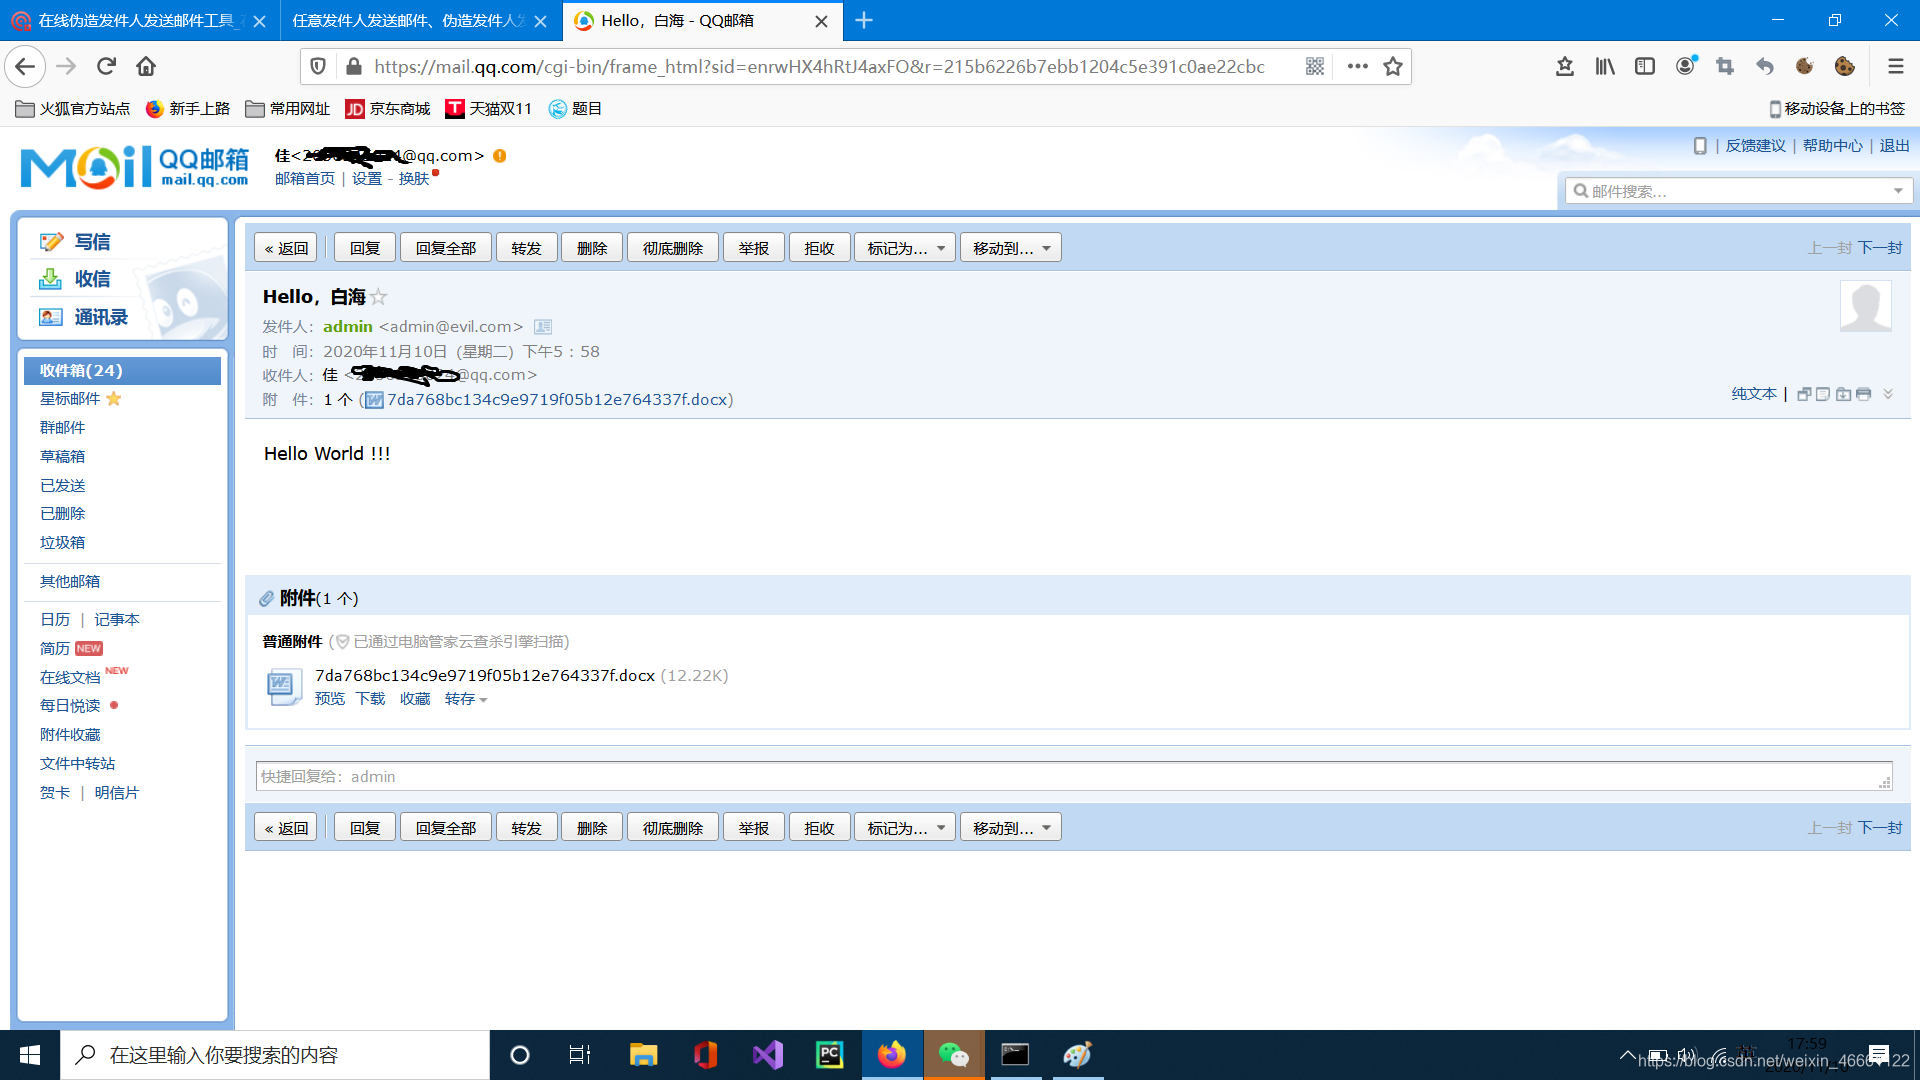This screenshot has height=1080, width=1920.
Task: Open File Explorer from the taskbar
Action: click(x=643, y=1055)
